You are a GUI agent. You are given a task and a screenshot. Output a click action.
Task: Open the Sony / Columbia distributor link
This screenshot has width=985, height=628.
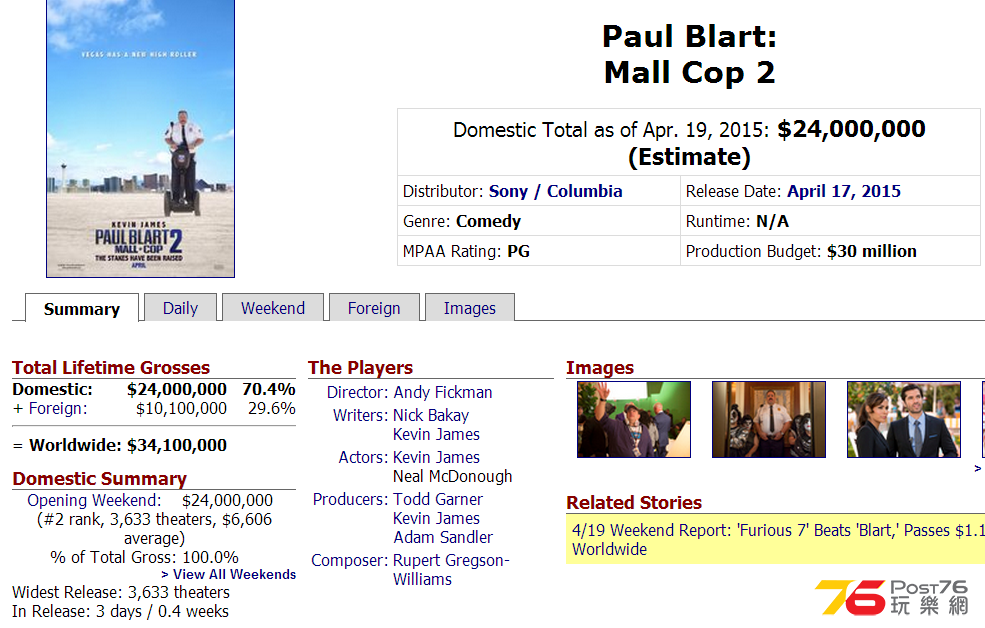(x=555, y=191)
